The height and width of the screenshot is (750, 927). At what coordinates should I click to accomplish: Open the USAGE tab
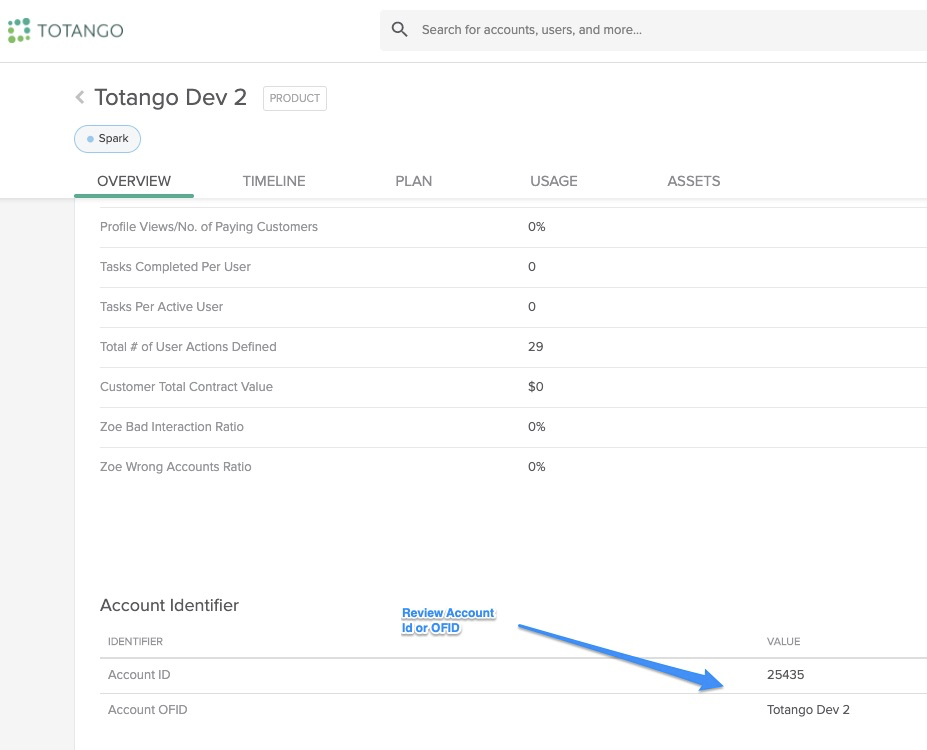coord(553,181)
